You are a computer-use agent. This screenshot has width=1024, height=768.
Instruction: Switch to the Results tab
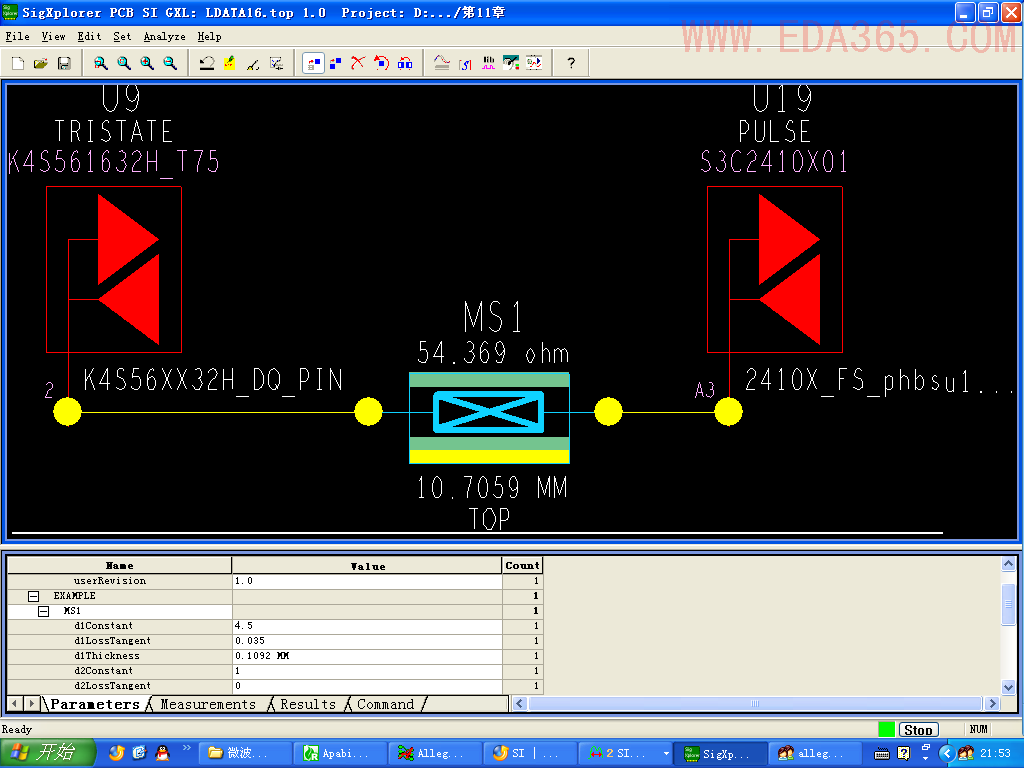[x=308, y=704]
